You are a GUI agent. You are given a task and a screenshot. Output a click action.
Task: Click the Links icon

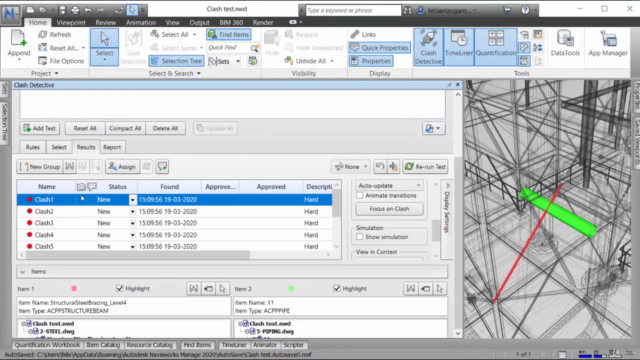click(355, 35)
